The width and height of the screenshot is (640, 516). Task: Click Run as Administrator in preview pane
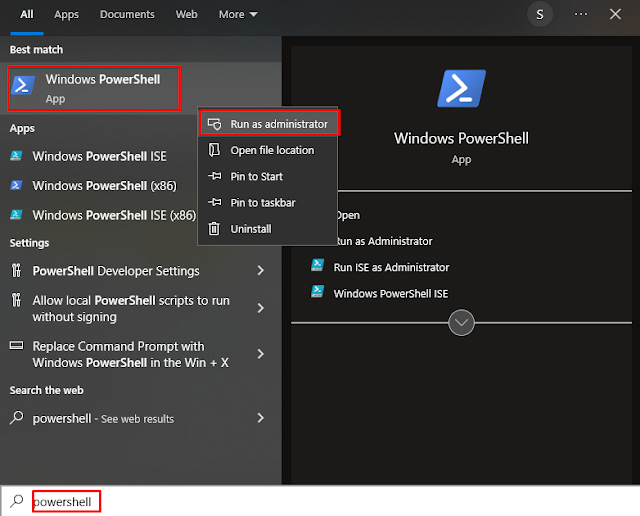pos(384,241)
